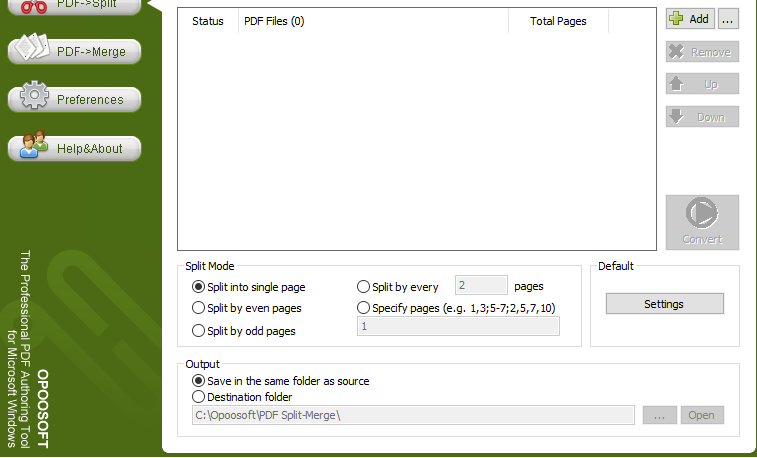Click the Status column header
This screenshot has width=757, height=458.
point(208,21)
